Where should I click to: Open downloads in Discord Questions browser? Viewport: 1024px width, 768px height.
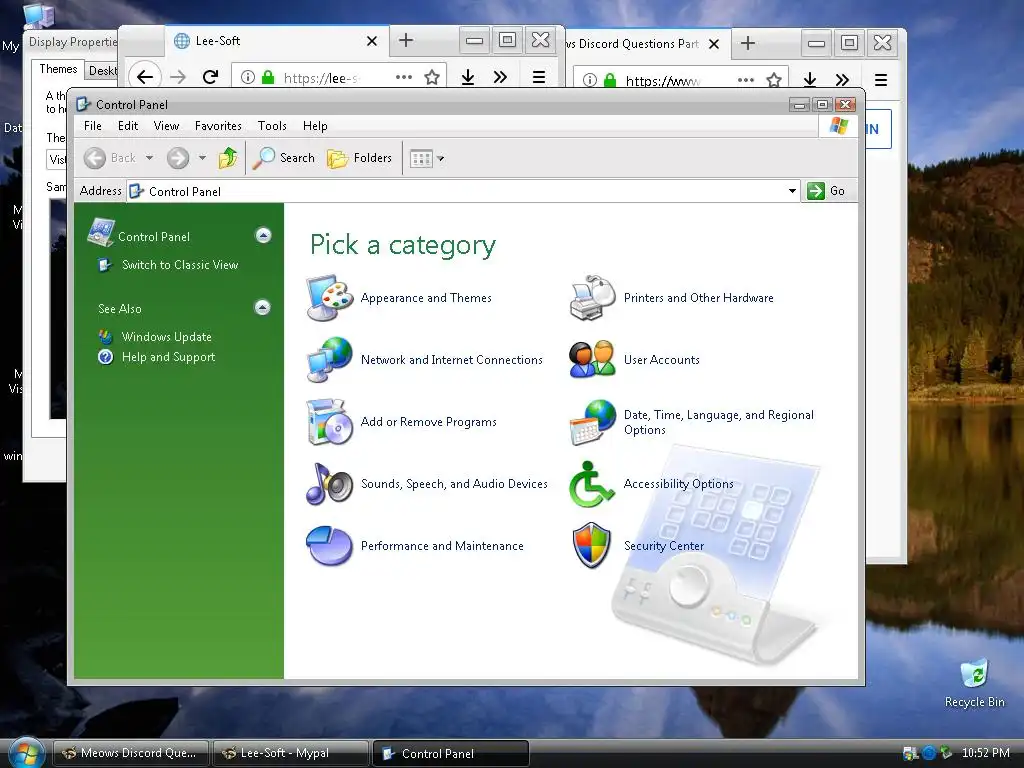point(810,80)
